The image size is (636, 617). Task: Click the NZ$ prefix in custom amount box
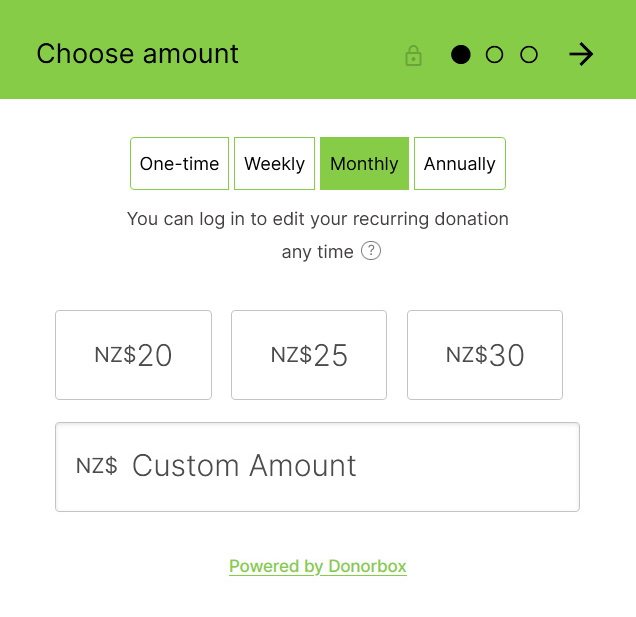tap(97, 465)
